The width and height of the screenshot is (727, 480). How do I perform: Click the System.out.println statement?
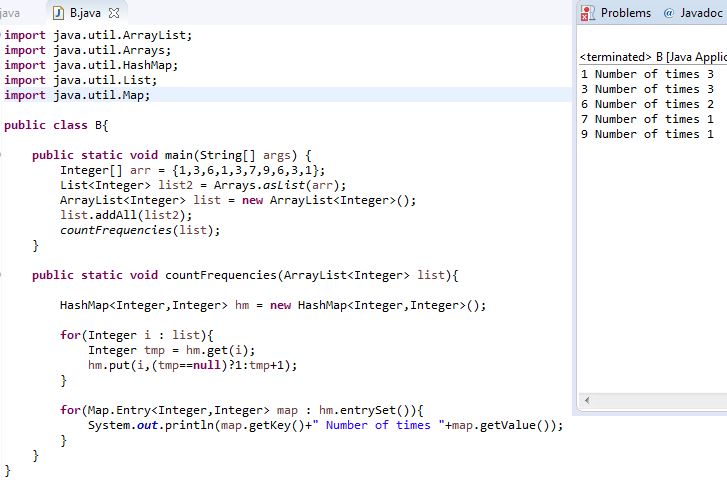point(325,425)
